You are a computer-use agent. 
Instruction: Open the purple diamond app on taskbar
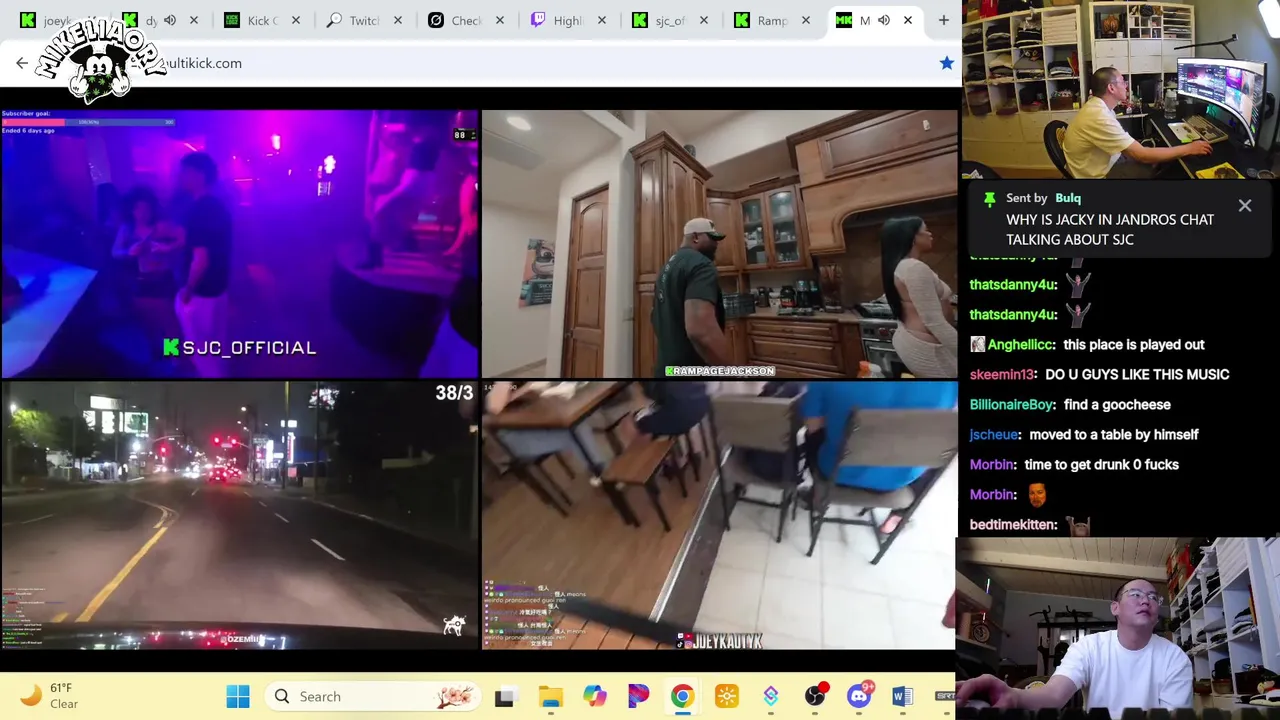771,696
